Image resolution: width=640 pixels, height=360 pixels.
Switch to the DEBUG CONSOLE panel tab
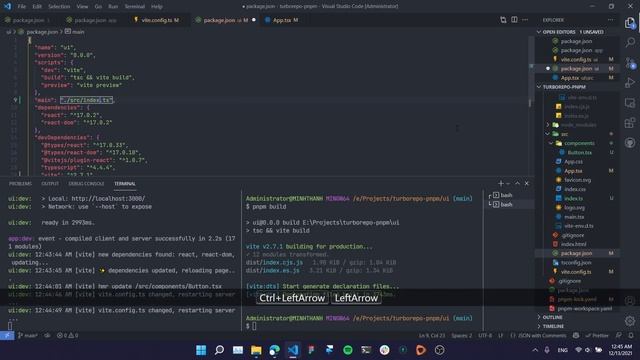click(x=86, y=184)
